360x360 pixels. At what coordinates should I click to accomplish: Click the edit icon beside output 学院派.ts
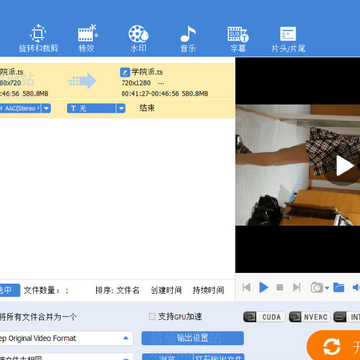125,72
